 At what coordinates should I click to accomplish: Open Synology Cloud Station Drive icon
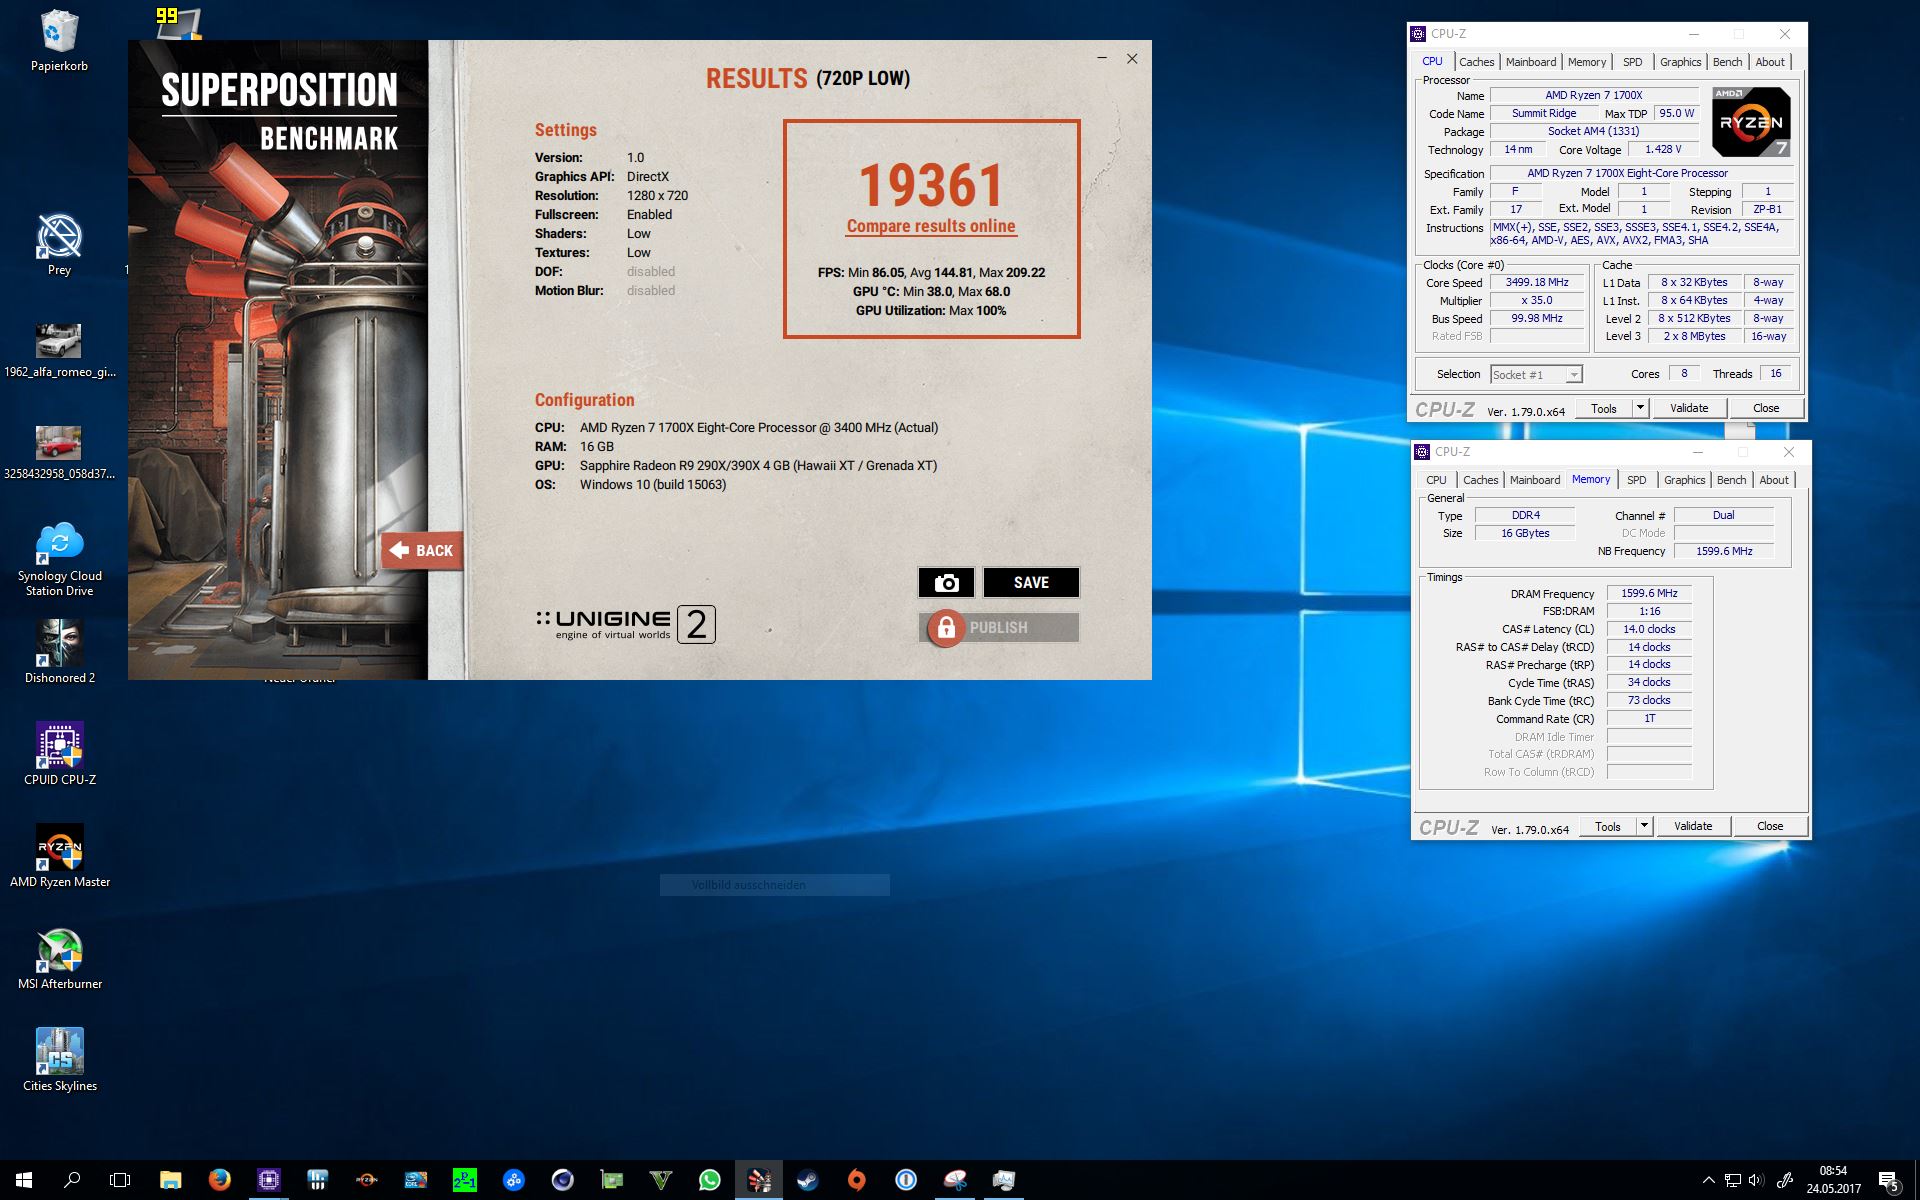click(x=60, y=544)
